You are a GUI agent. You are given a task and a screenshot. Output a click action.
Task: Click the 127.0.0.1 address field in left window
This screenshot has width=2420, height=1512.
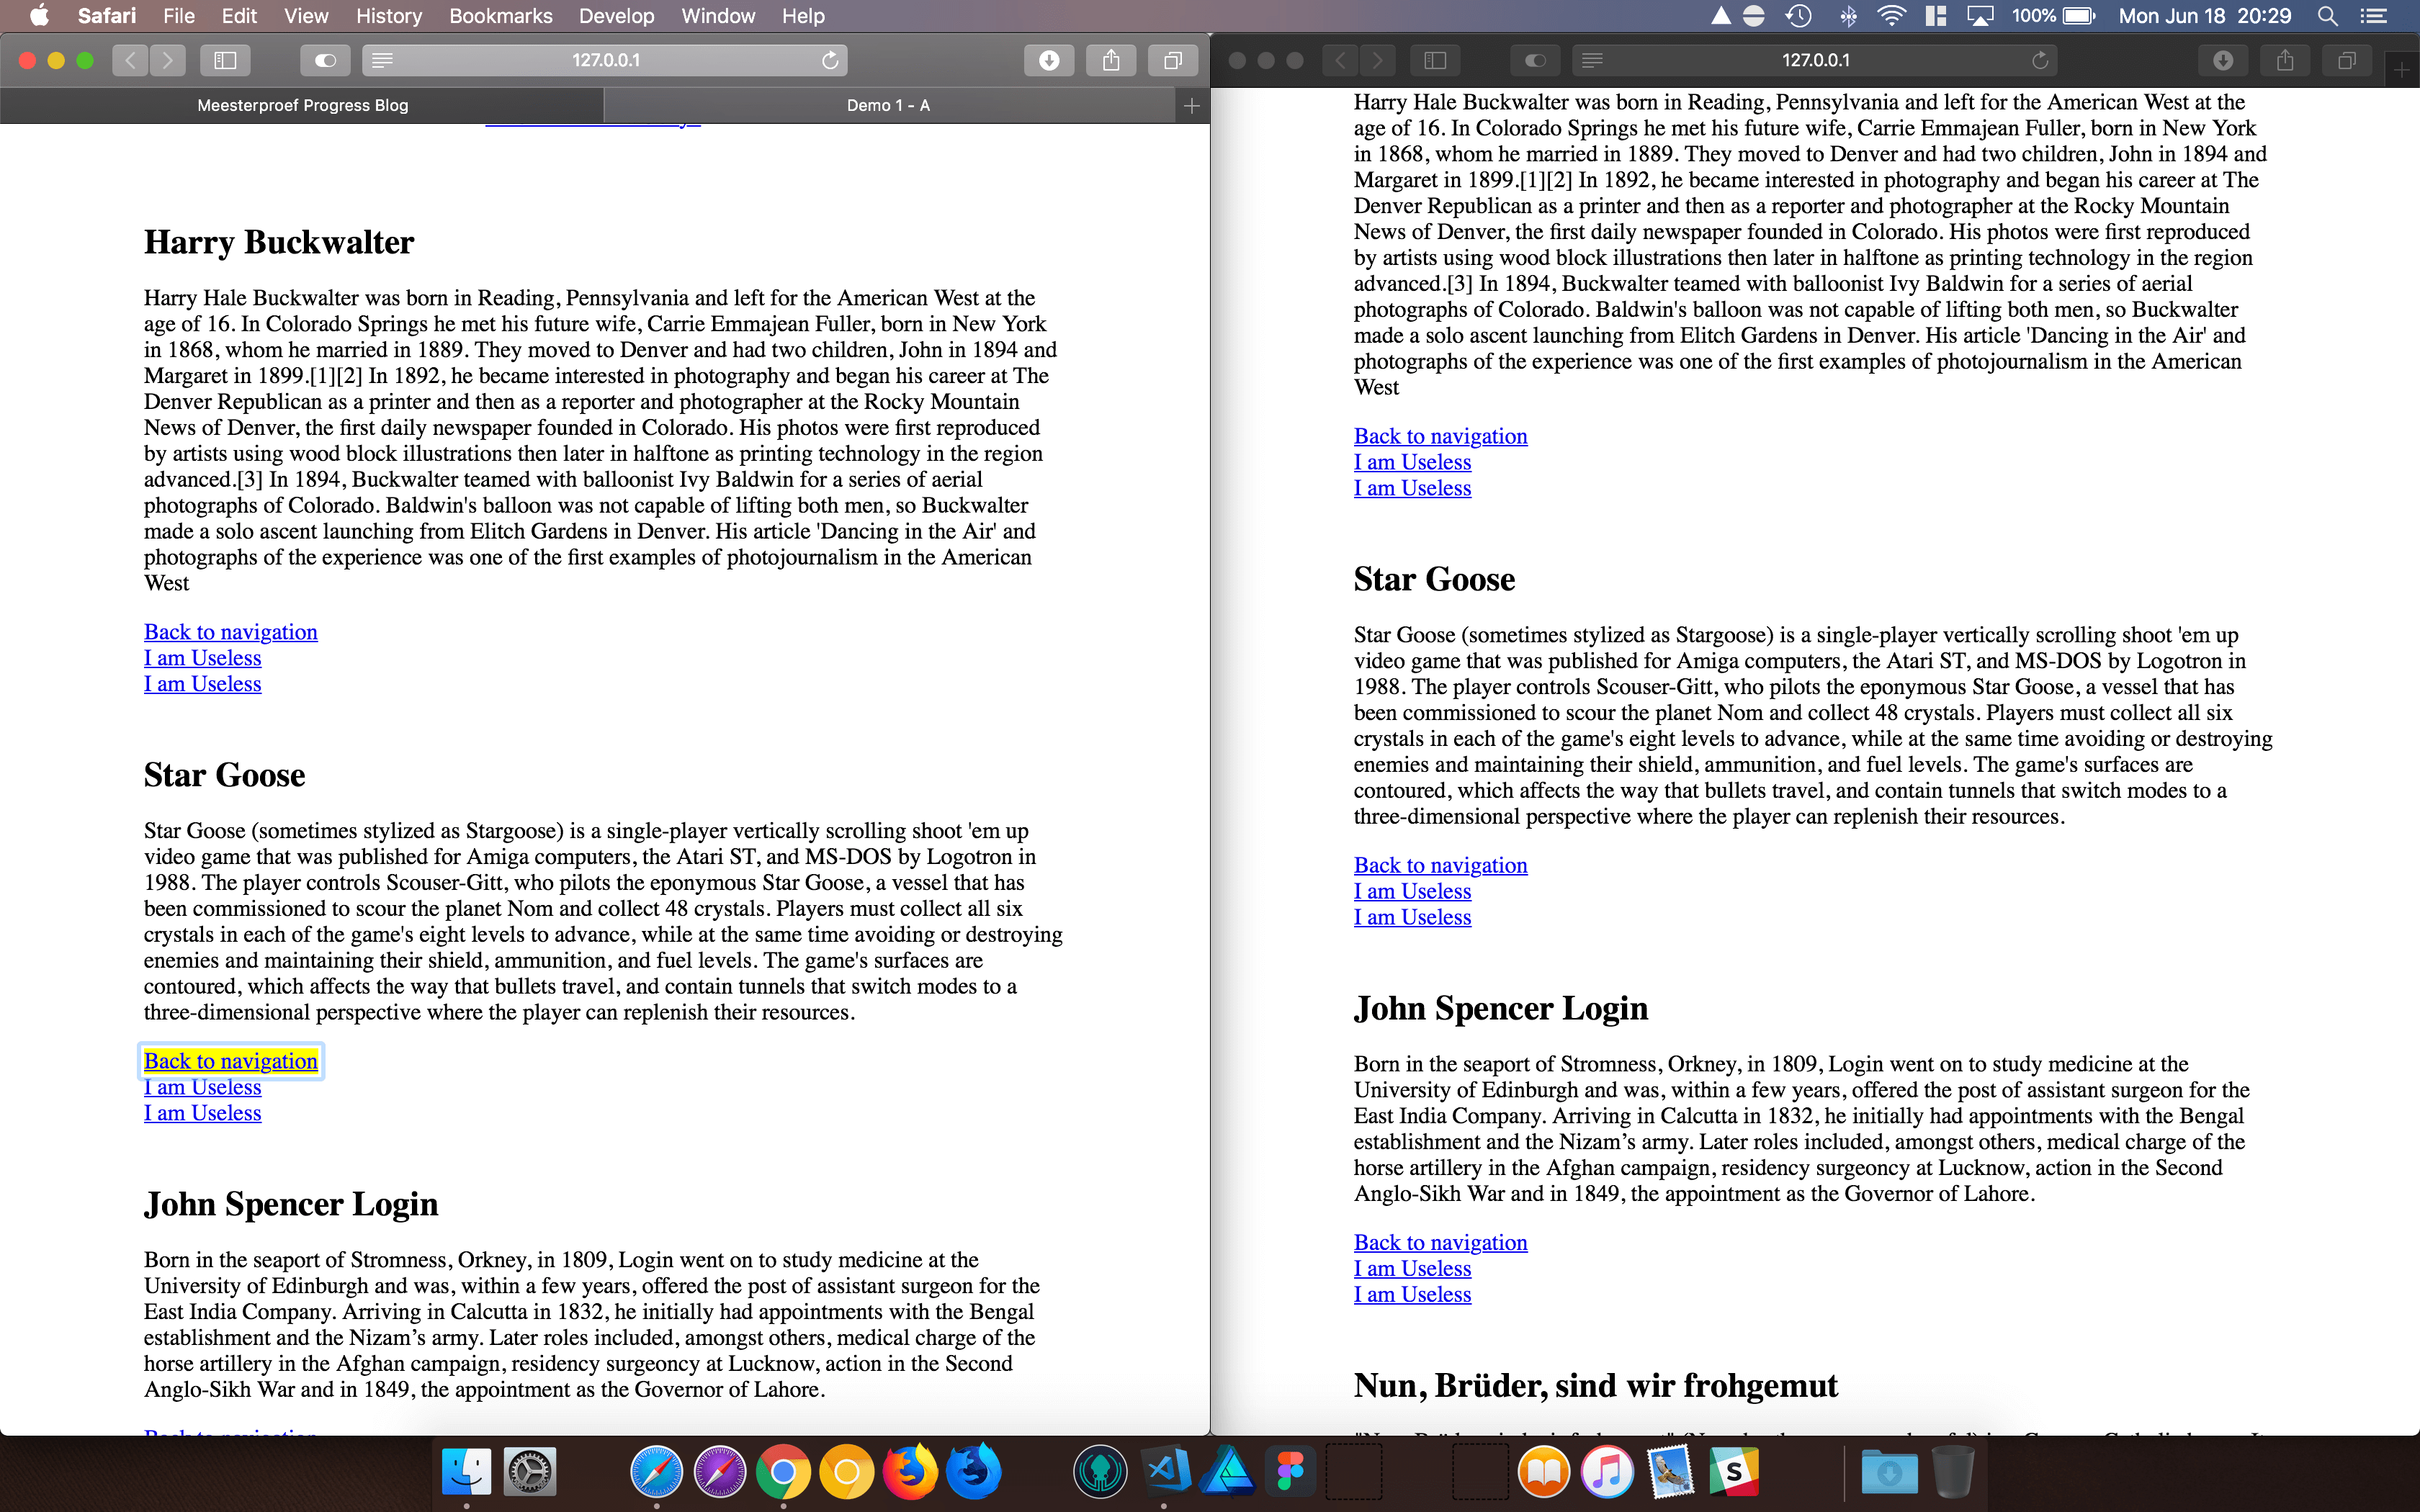coord(605,60)
